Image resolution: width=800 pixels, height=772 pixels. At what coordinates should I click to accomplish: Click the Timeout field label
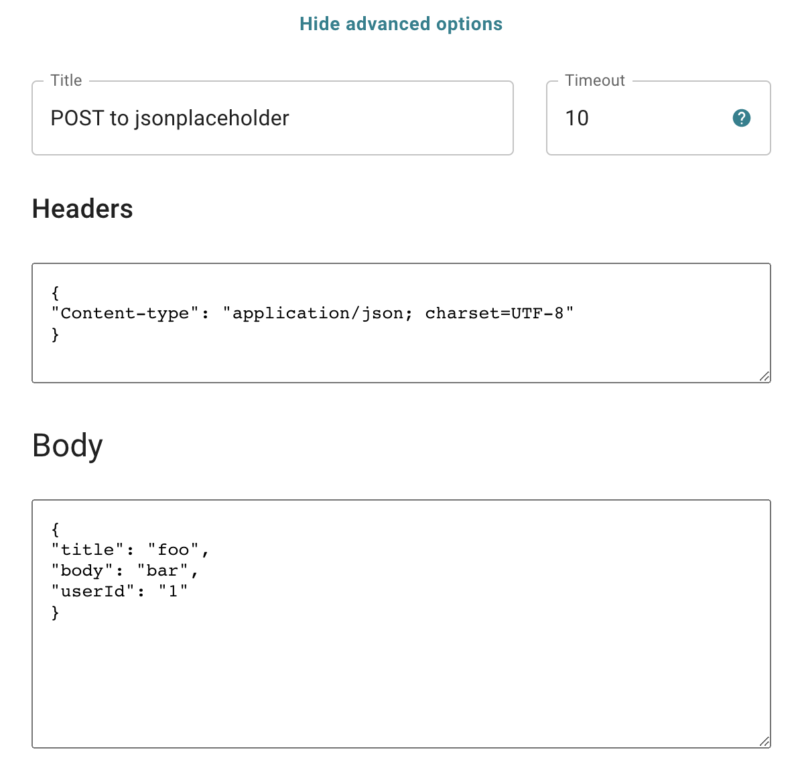pos(594,81)
